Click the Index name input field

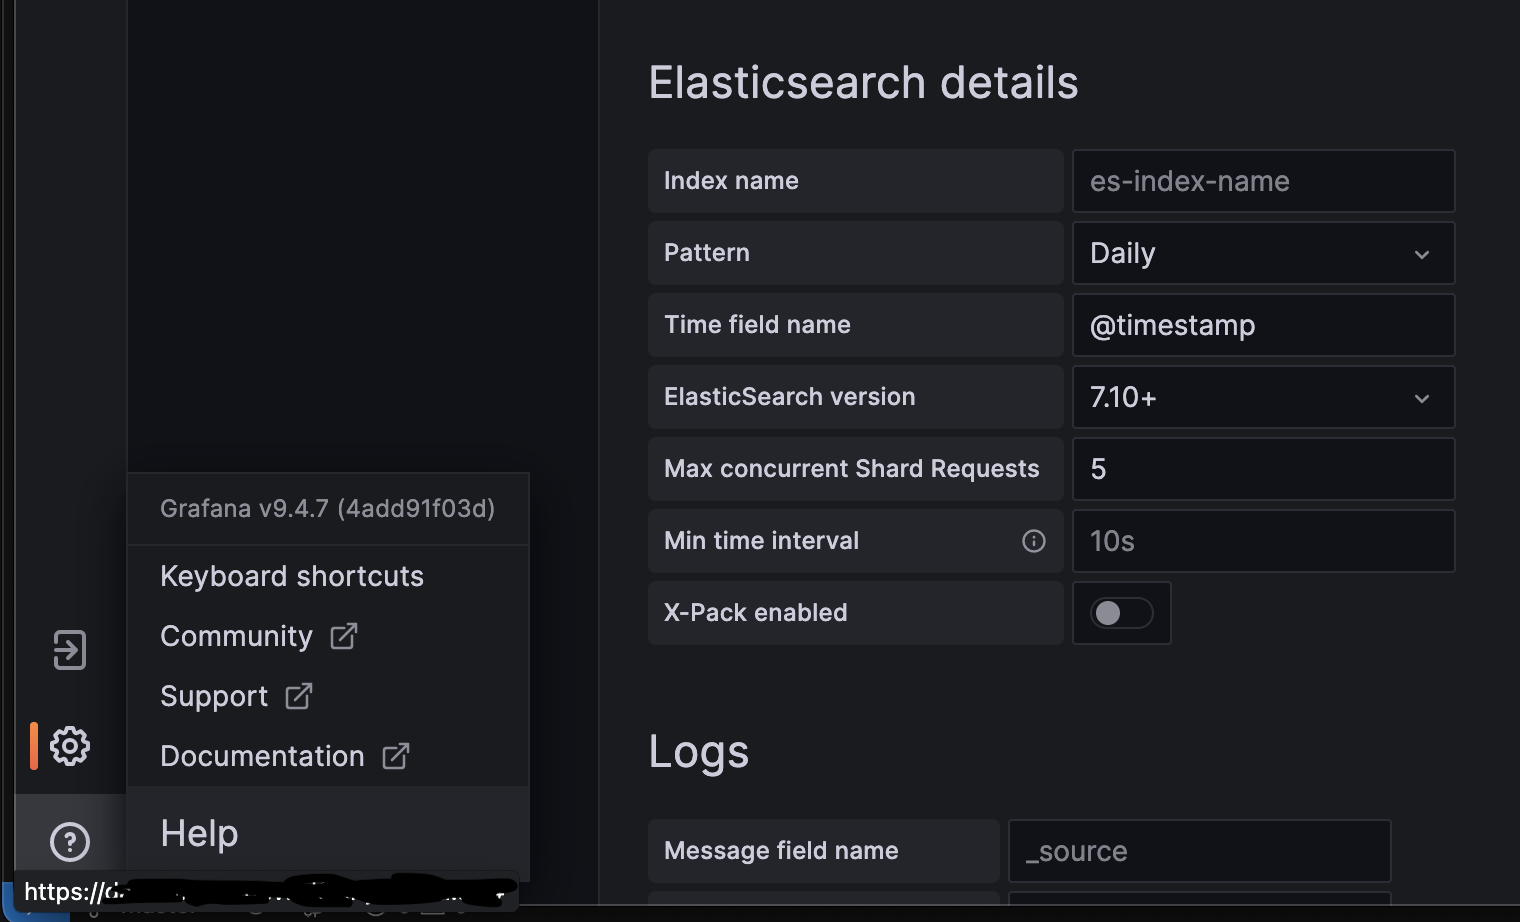coord(1263,181)
